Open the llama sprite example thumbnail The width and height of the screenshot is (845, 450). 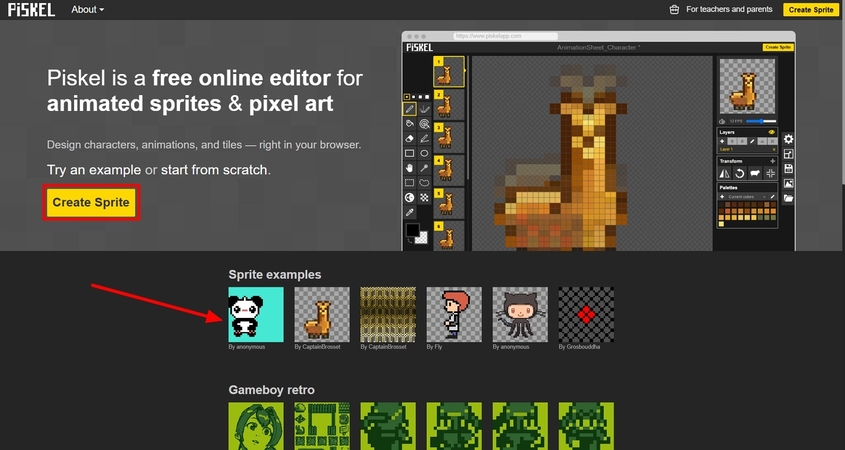(322, 314)
